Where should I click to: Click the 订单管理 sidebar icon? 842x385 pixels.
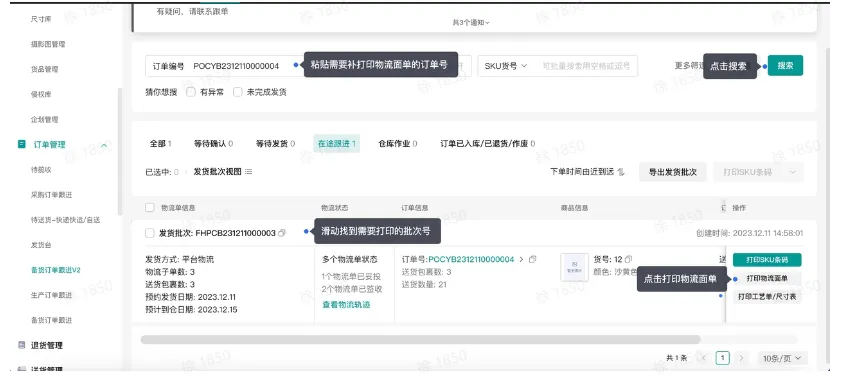[21, 144]
